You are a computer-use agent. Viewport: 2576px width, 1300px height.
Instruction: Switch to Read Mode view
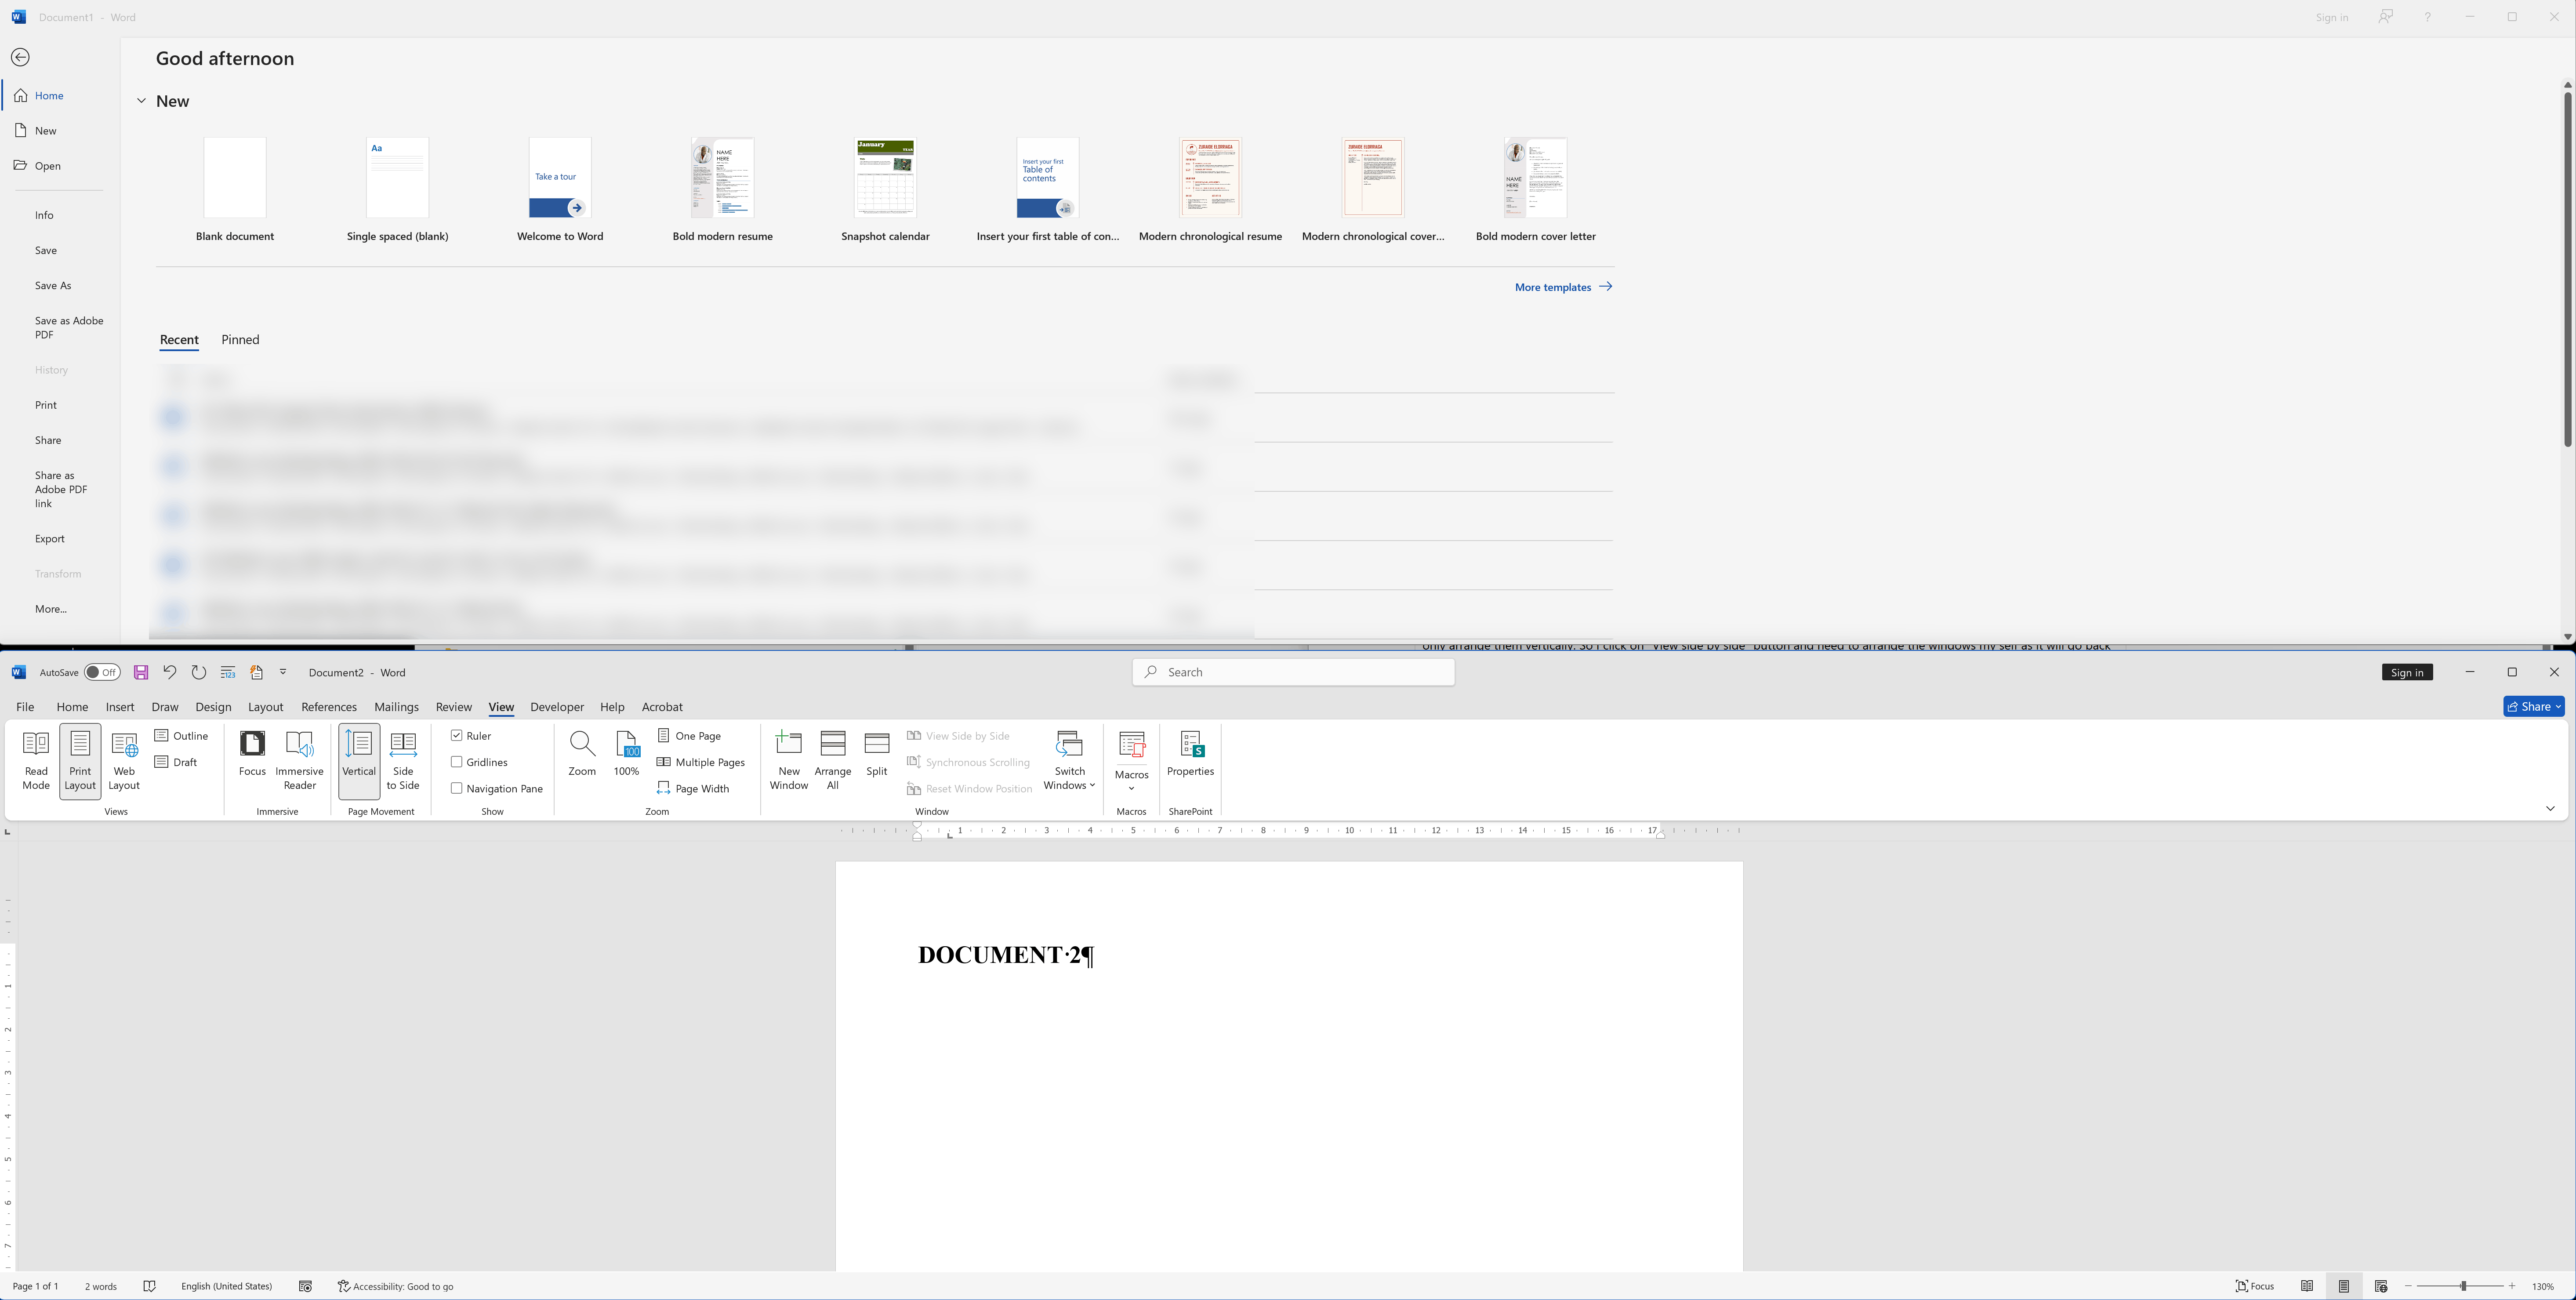[36, 760]
